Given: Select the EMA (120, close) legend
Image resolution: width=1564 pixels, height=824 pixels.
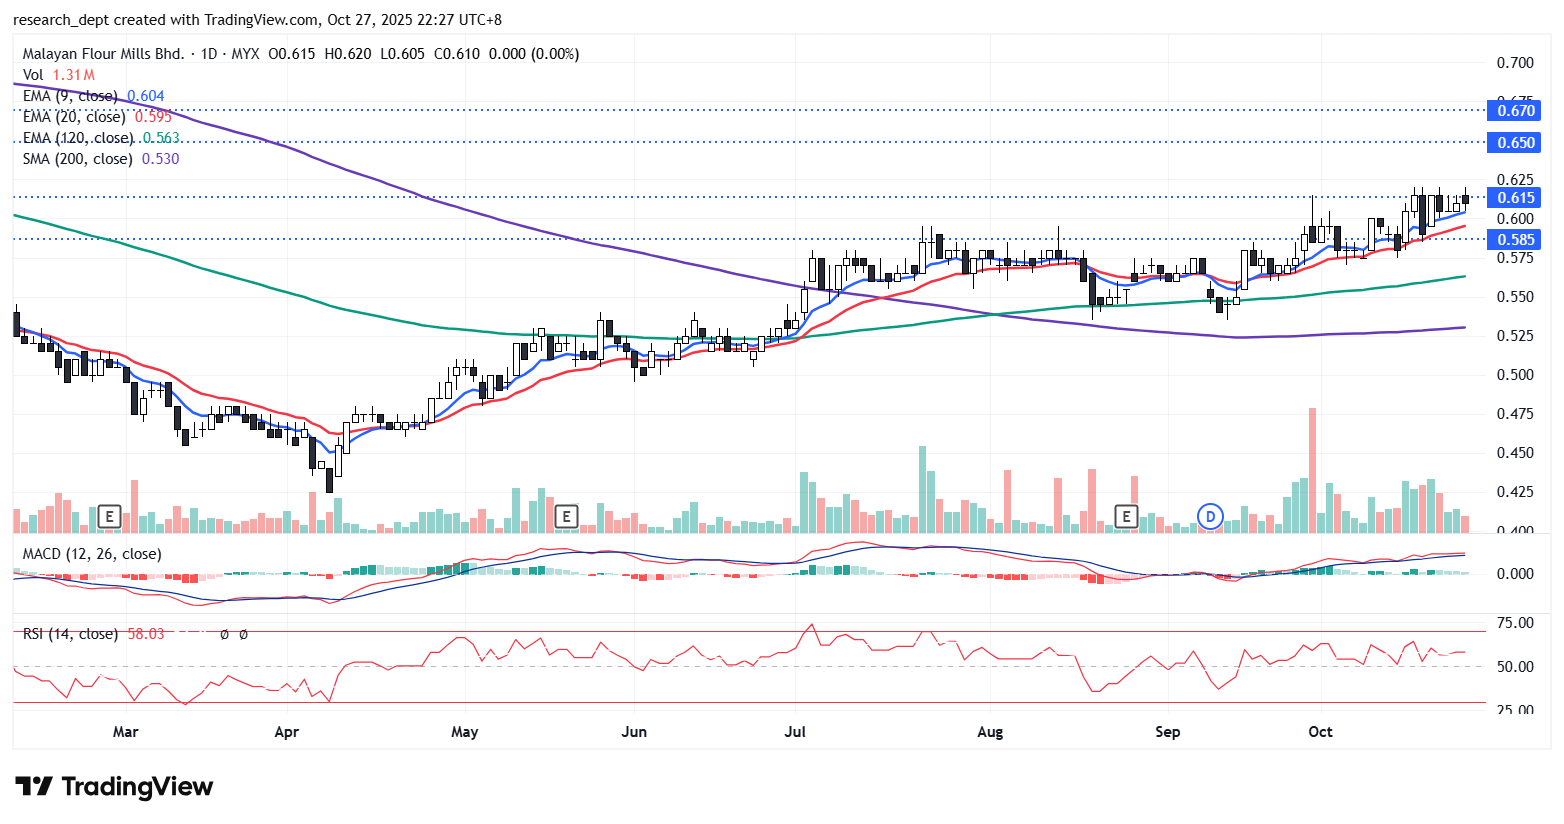Looking at the screenshot, I should pos(78,138).
